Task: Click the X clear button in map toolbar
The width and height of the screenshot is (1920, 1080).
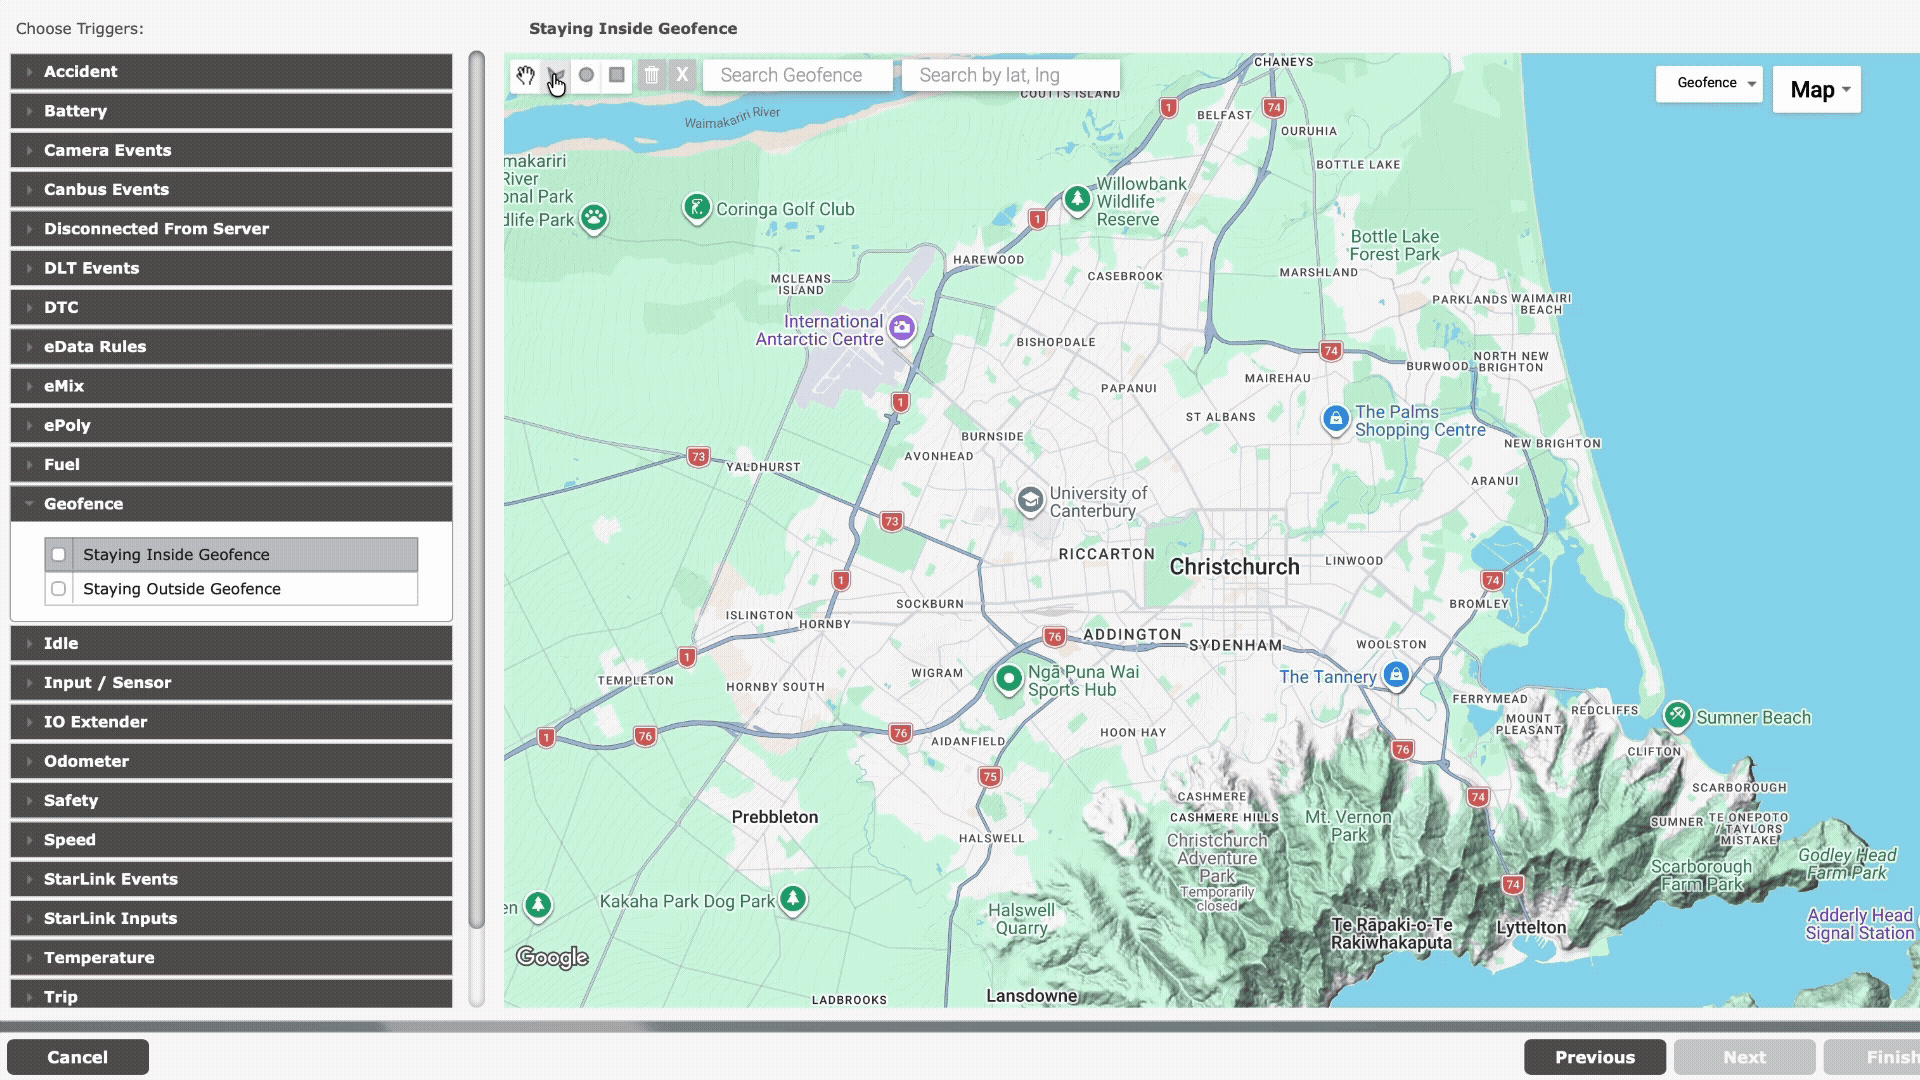Action: click(682, 75)
